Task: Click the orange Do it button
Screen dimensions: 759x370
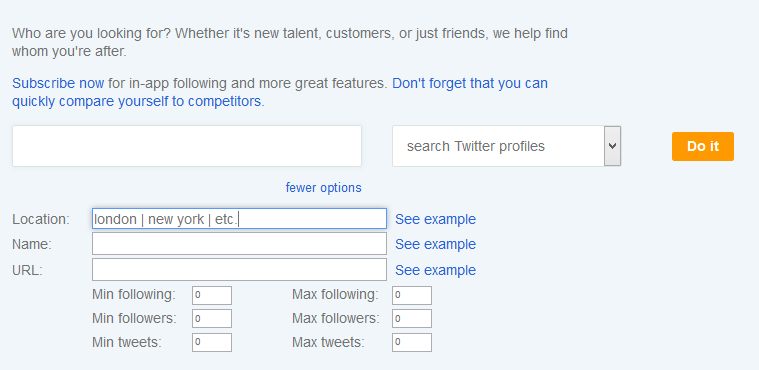Action: pos(702,146)
